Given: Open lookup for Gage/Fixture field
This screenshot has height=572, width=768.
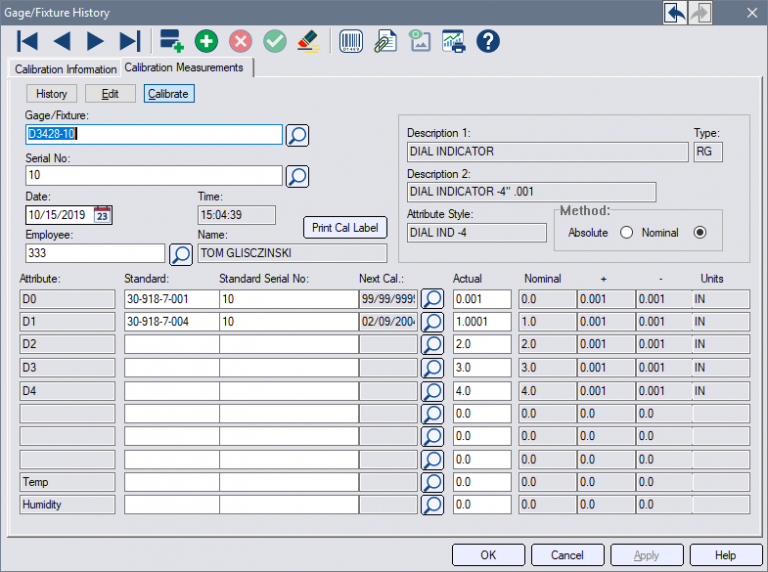Looking at the screenshot, I should point(297,136).
